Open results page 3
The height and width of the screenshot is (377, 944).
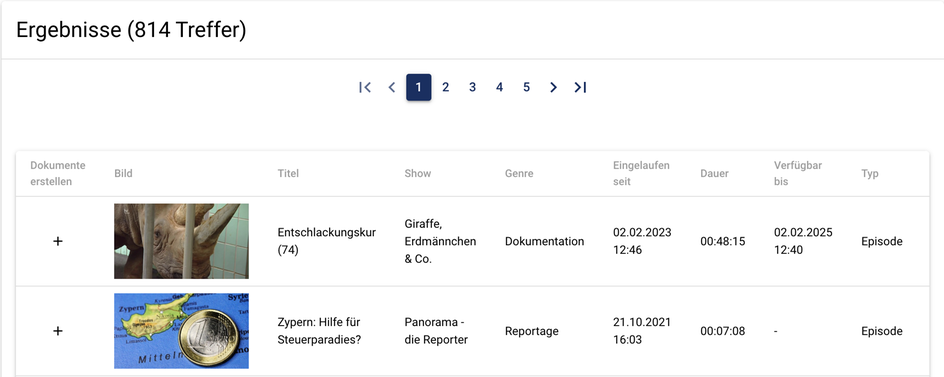[x=473, y=87]
